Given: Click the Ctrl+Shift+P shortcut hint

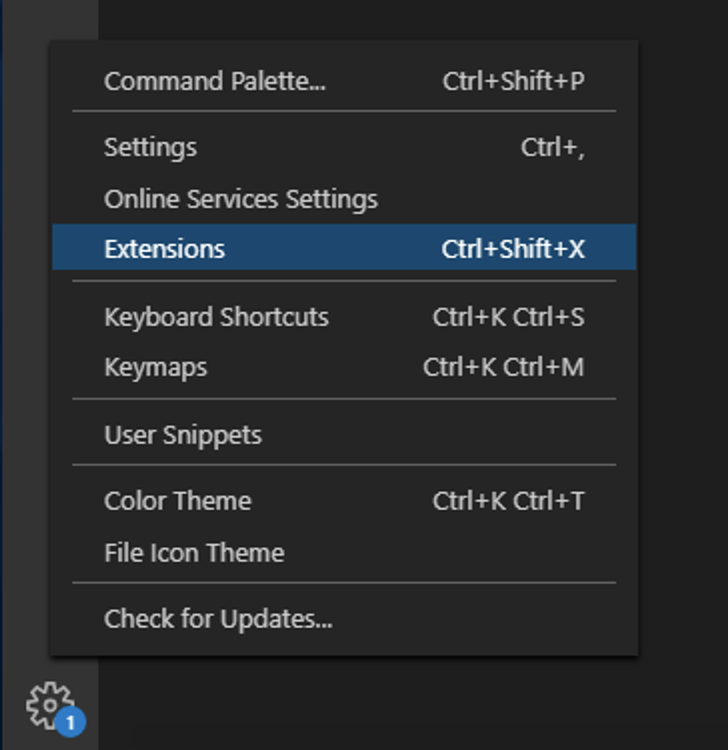Looking at the screenshot, I should [x=513, y=81].
